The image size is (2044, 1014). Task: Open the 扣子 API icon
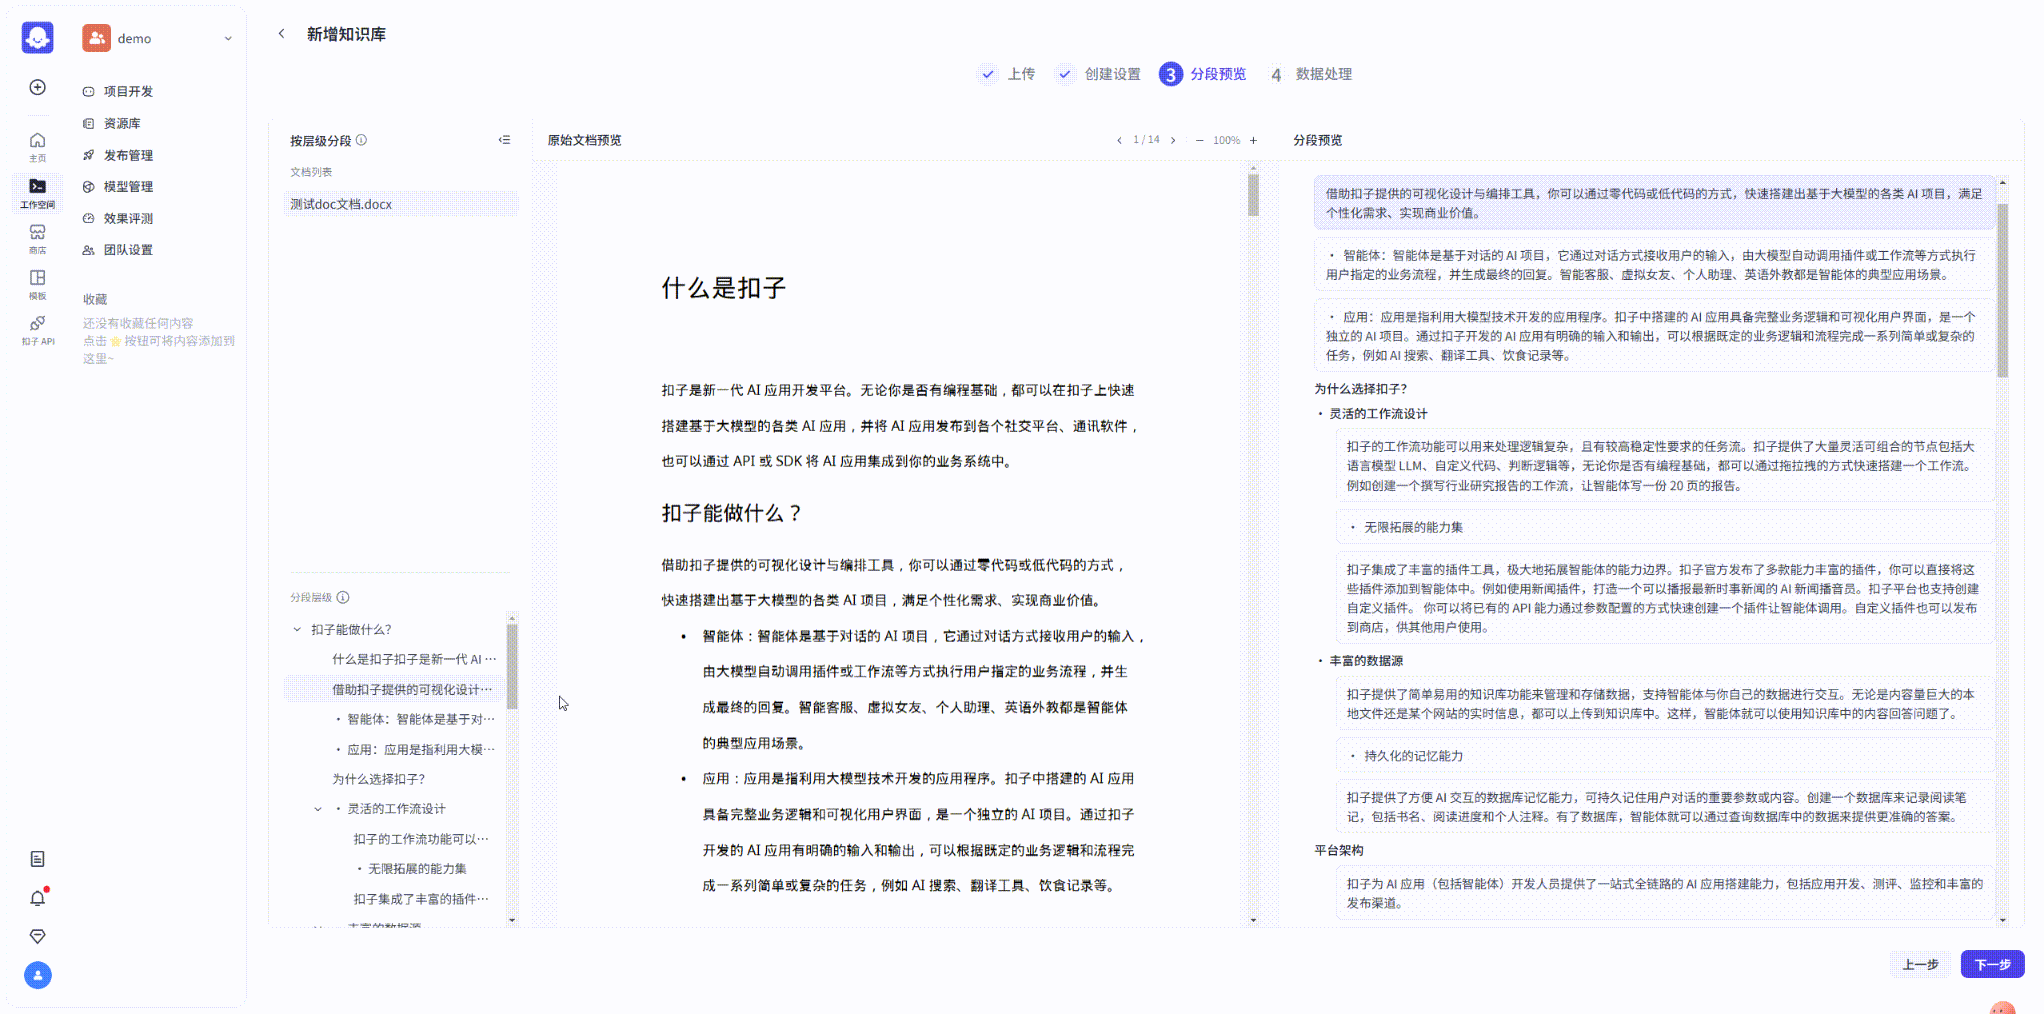tap(37, 329)
